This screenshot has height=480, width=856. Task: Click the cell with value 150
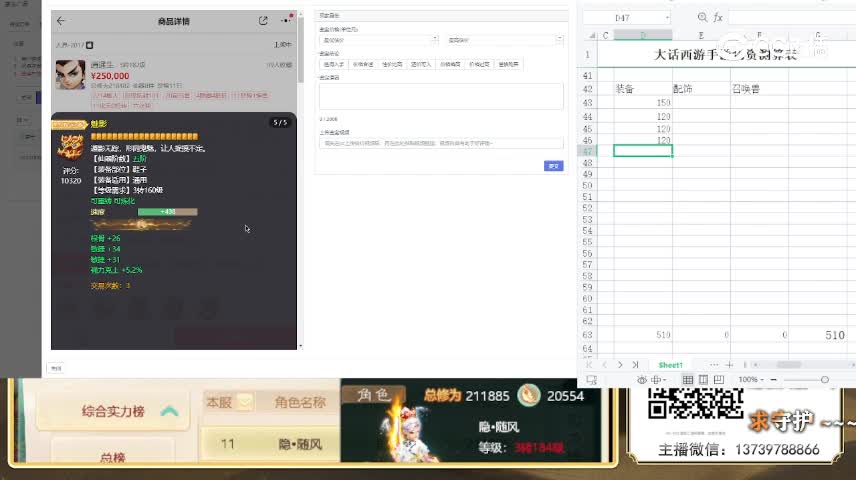(643, 103)
